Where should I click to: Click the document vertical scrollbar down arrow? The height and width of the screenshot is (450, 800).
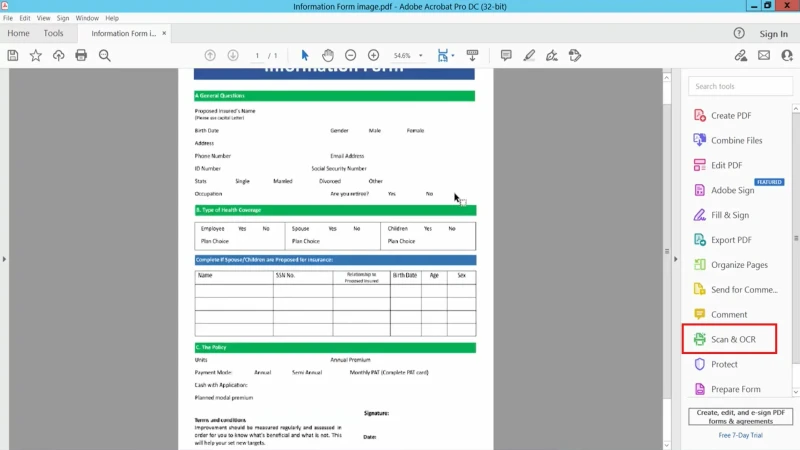tap(667, 445)
